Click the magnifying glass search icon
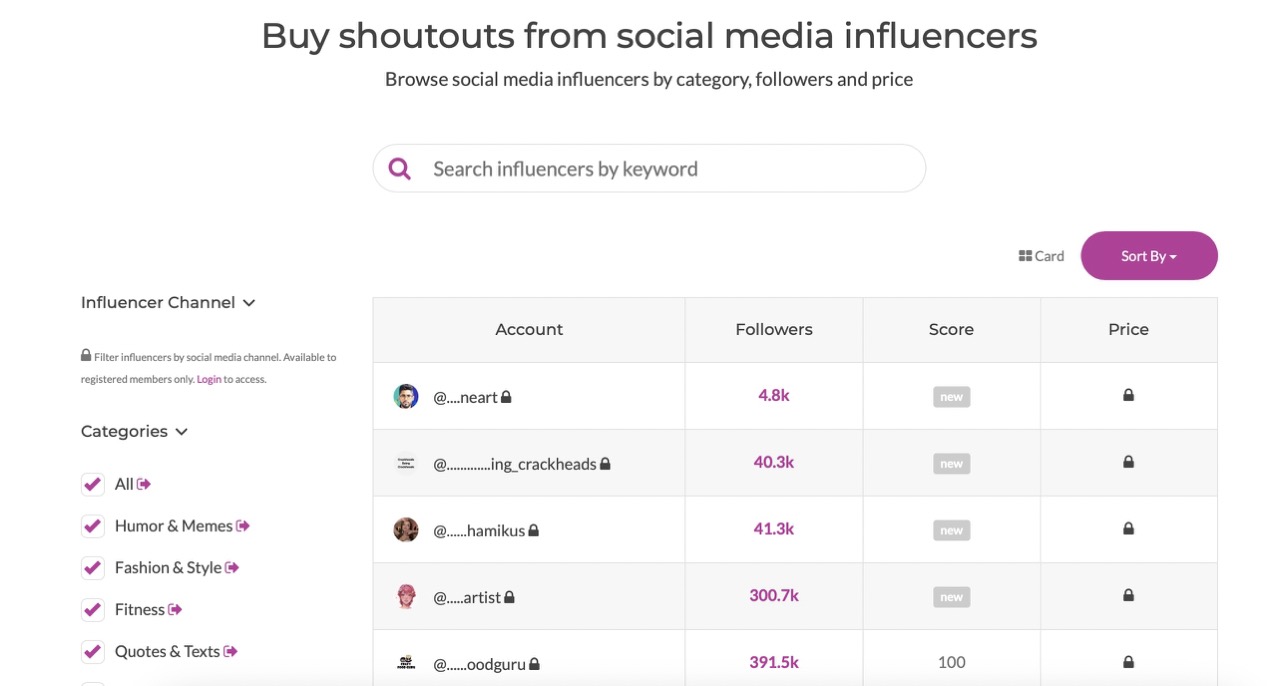 click(400, 169)
